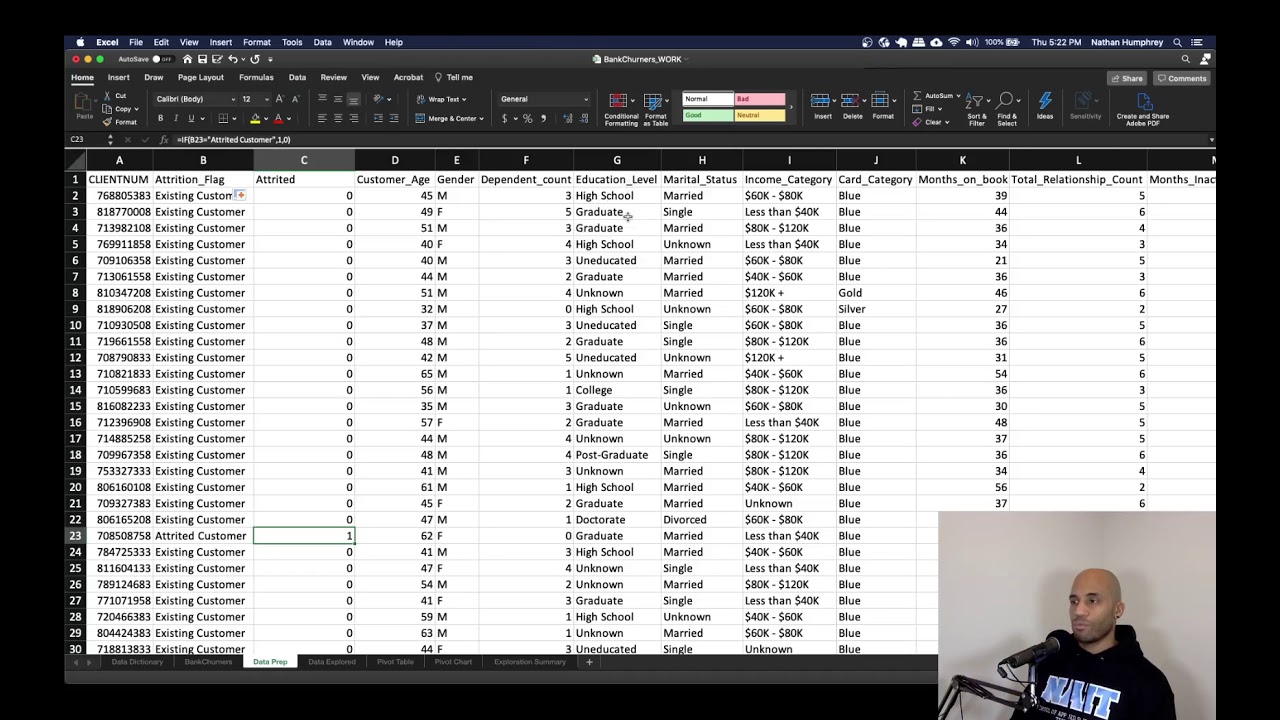
Task: Click the Share button
Action: pos(1127,78)
